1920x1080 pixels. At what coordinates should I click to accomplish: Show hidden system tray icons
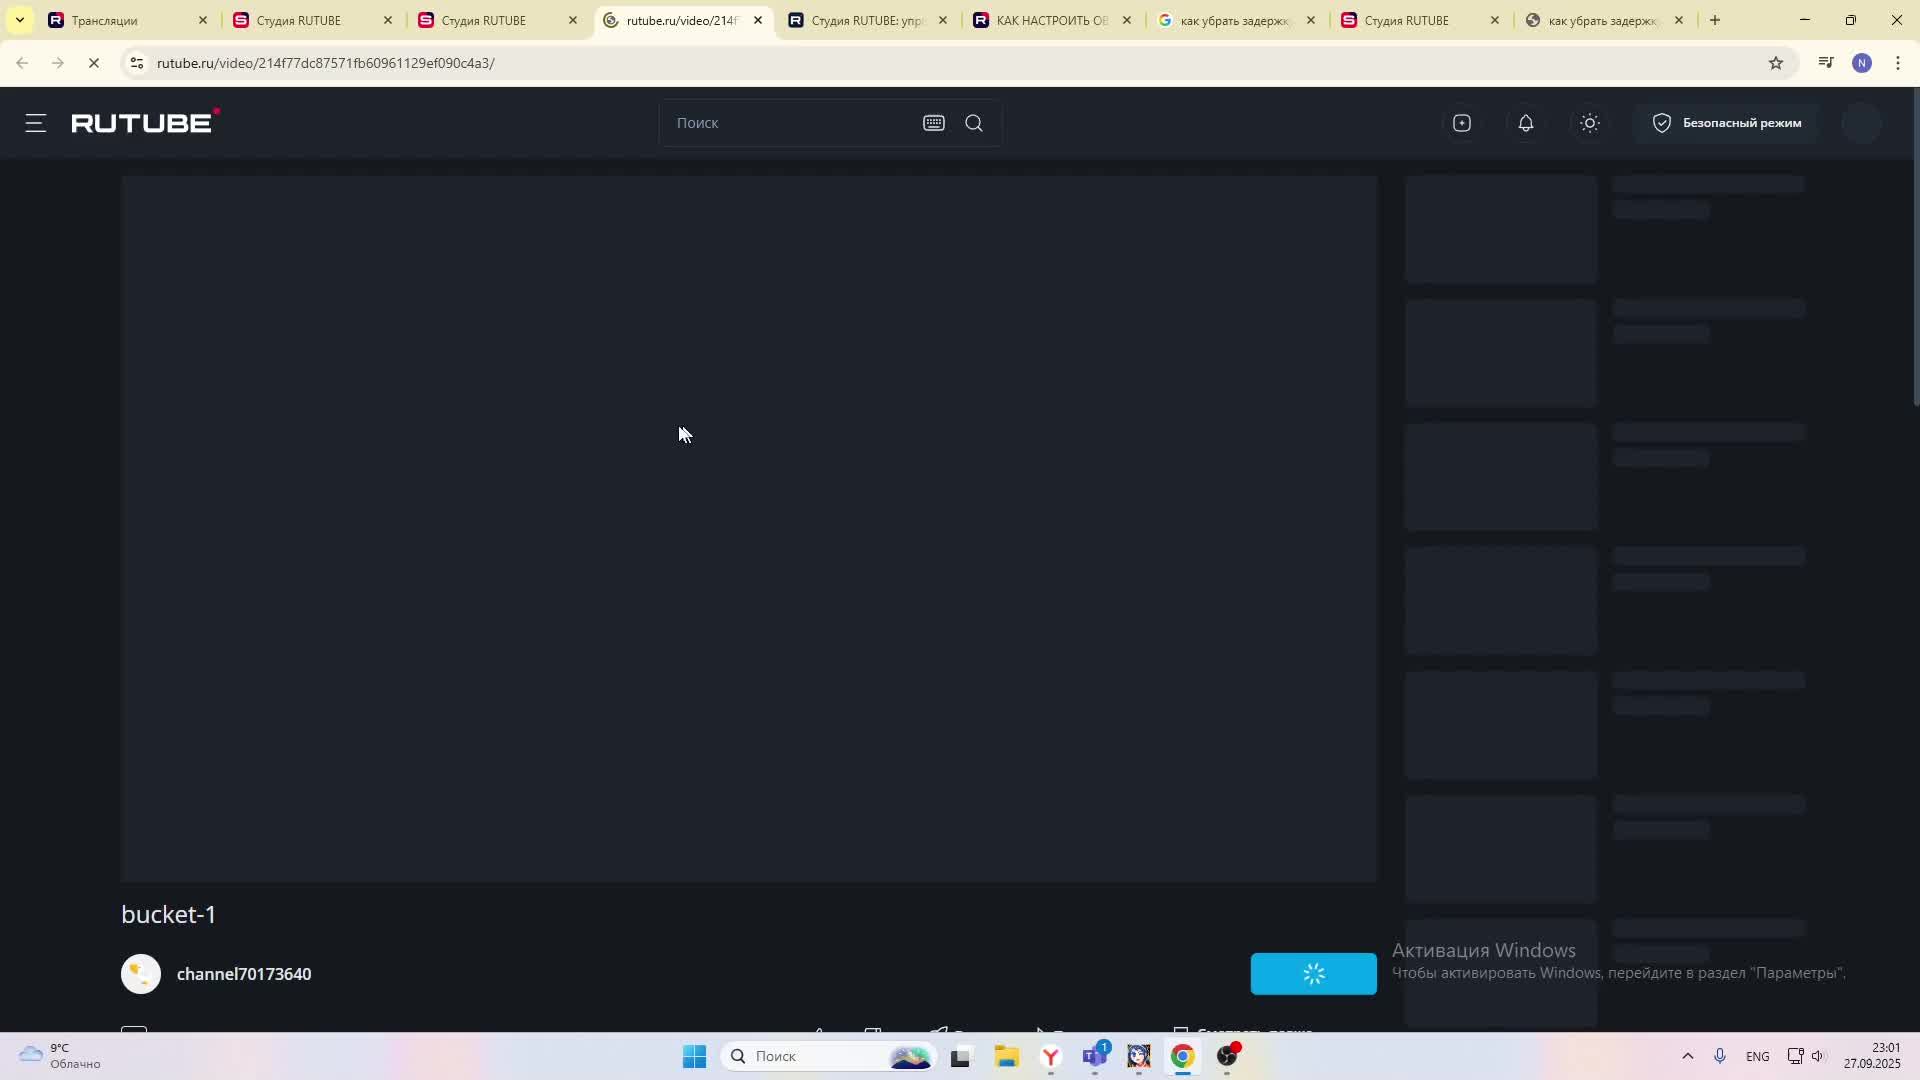(x=1687, y=1056)
